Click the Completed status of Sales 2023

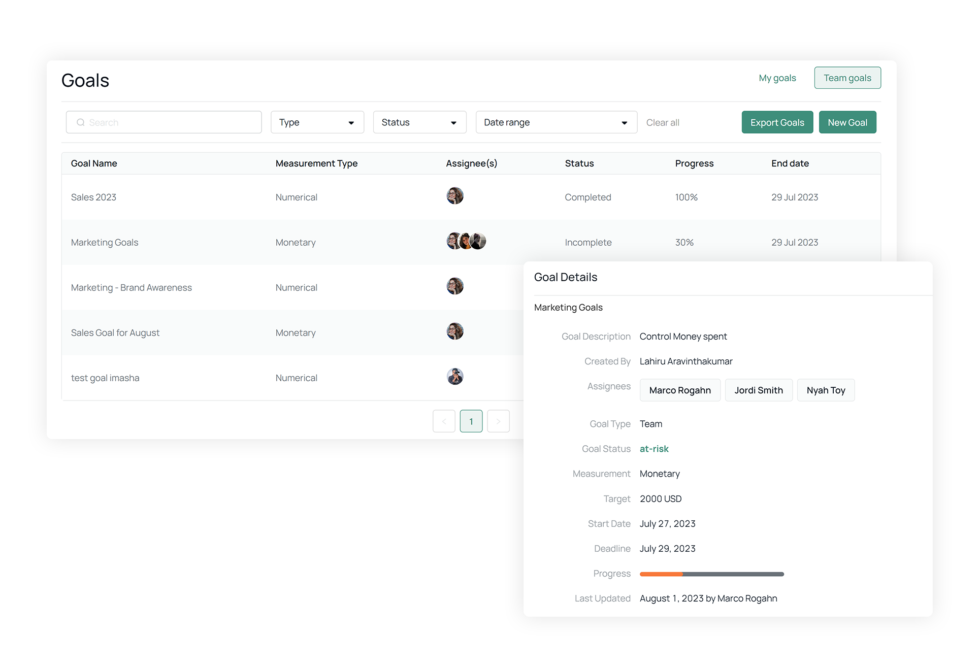588,197
